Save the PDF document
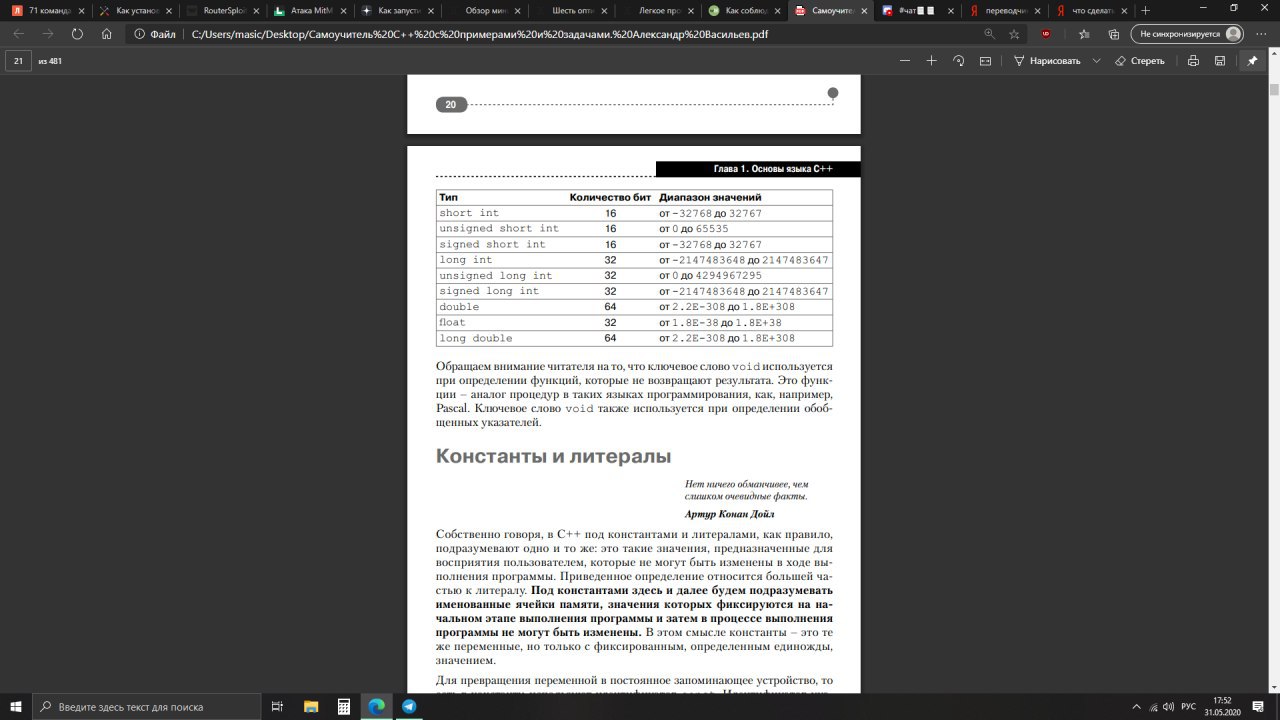 [x=1220, y=61]
